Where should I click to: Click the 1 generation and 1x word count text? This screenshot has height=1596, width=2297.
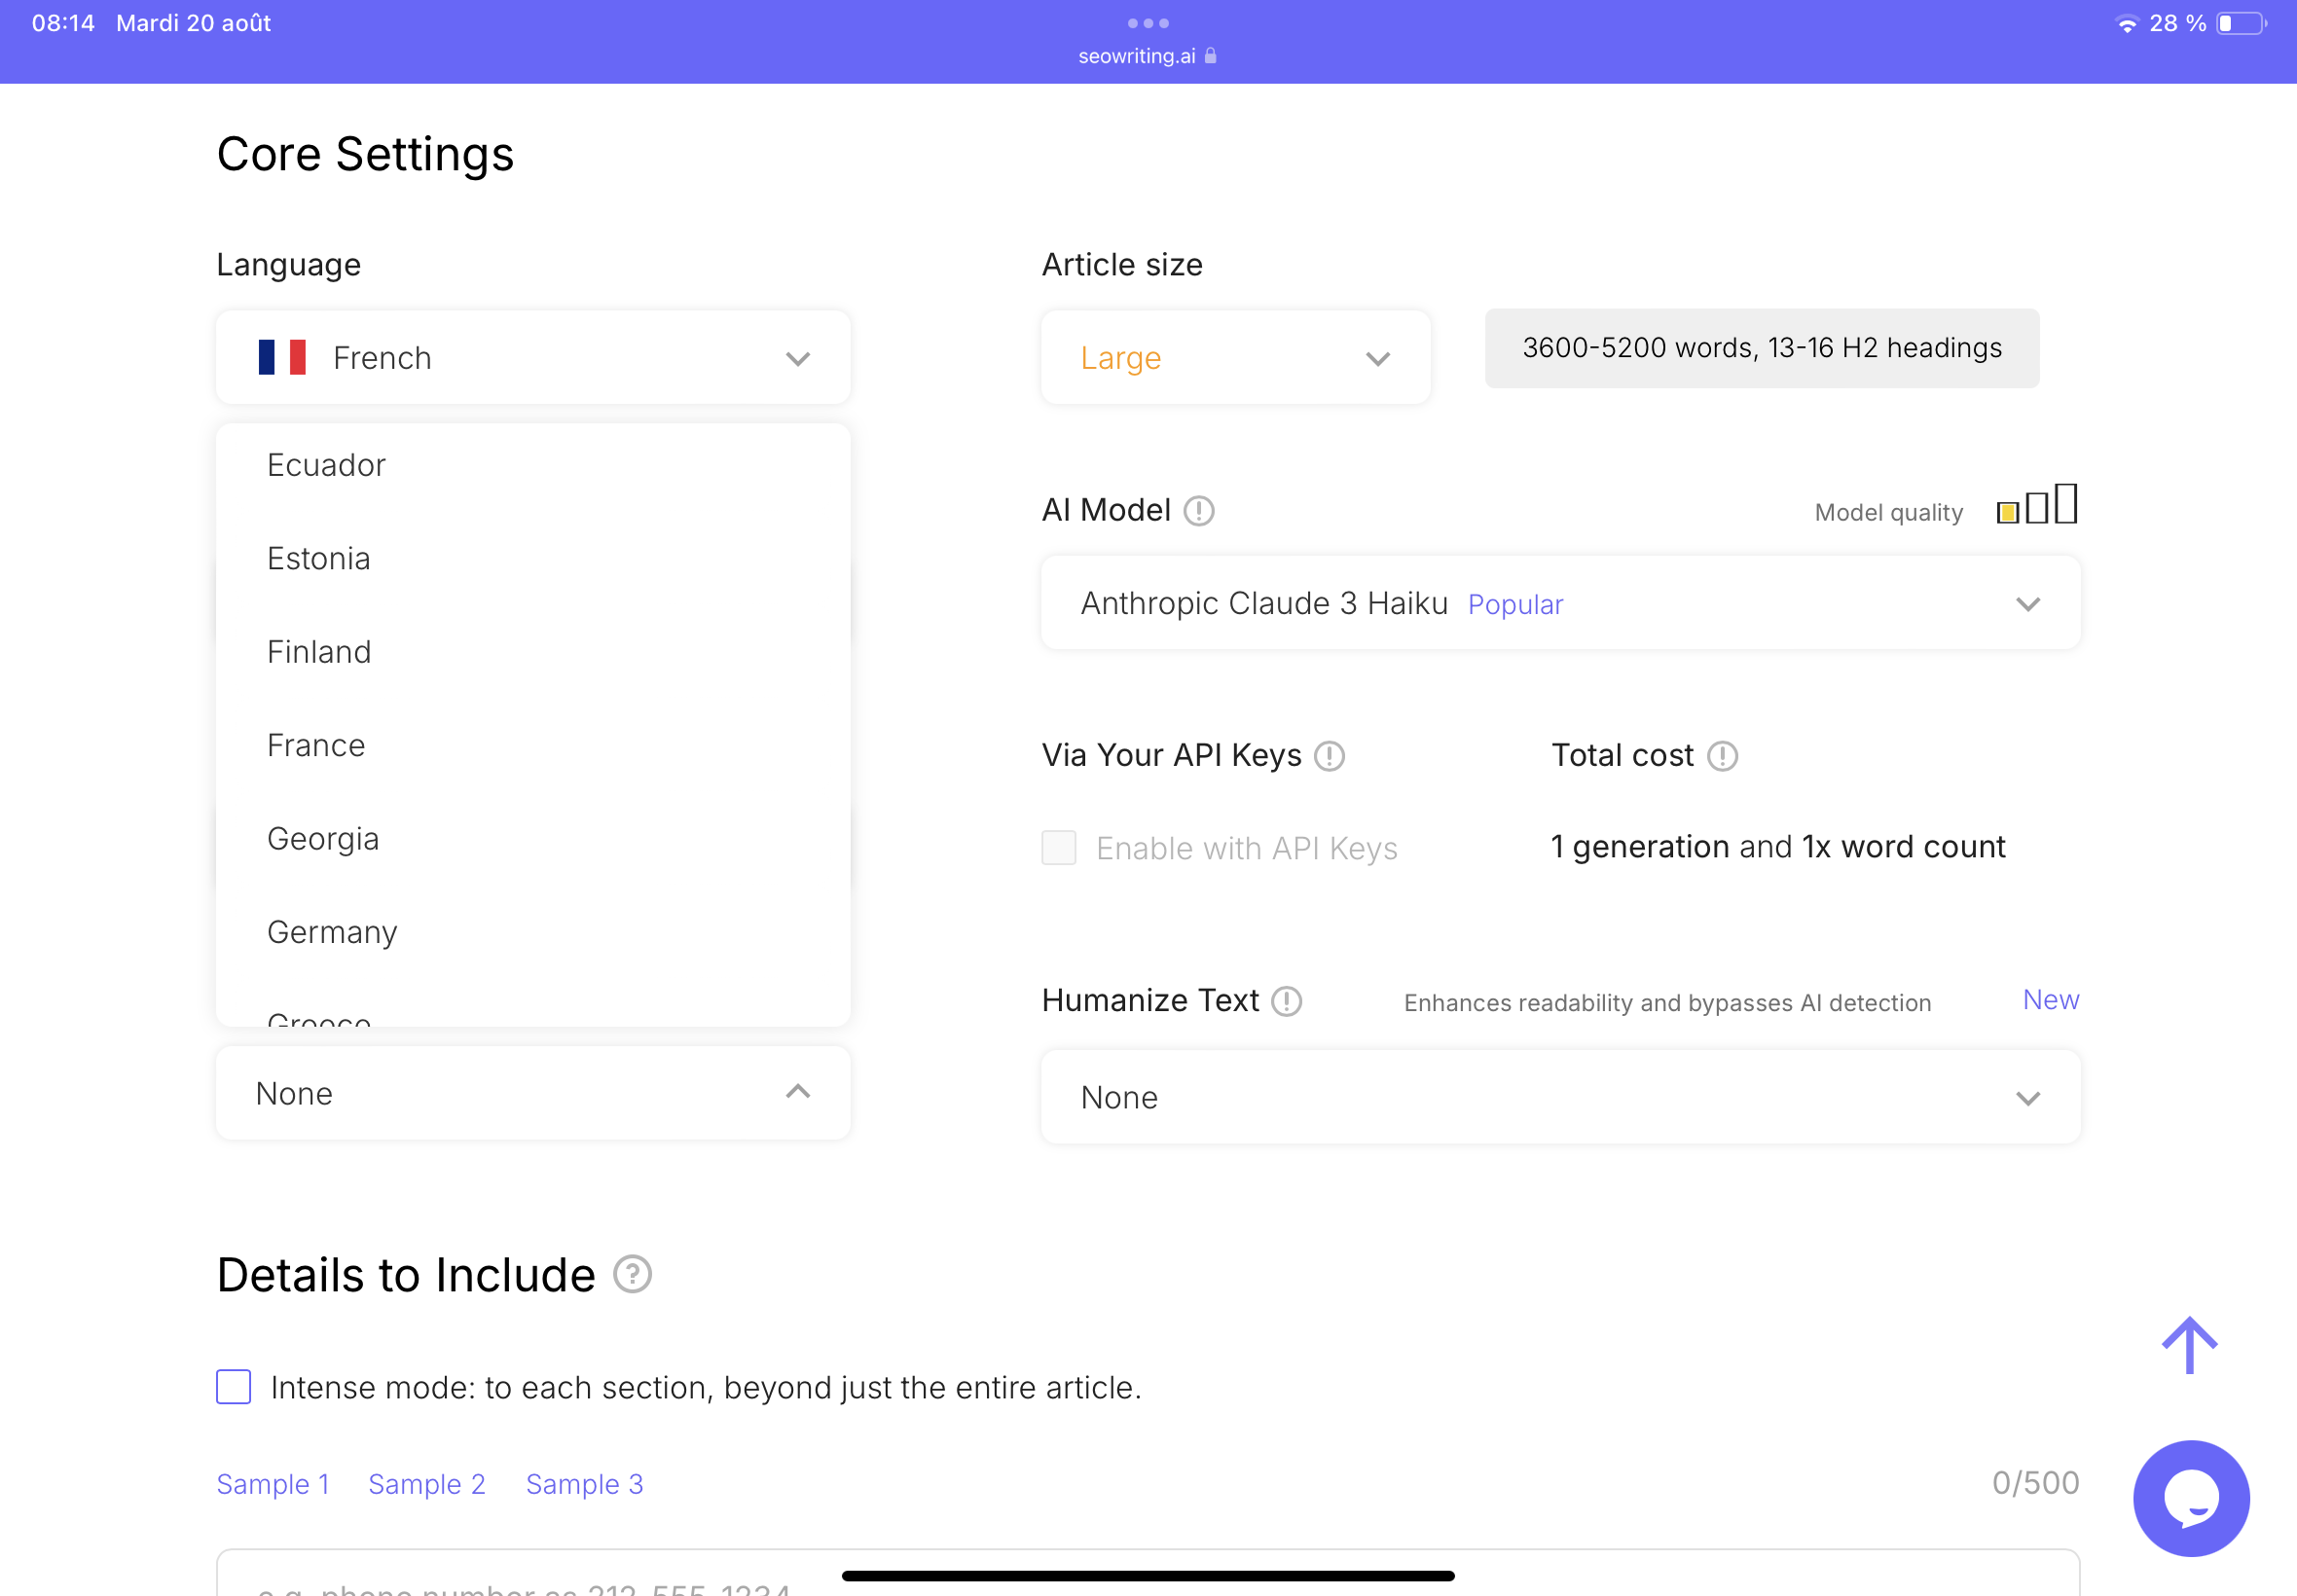[x=1778, y=847]
